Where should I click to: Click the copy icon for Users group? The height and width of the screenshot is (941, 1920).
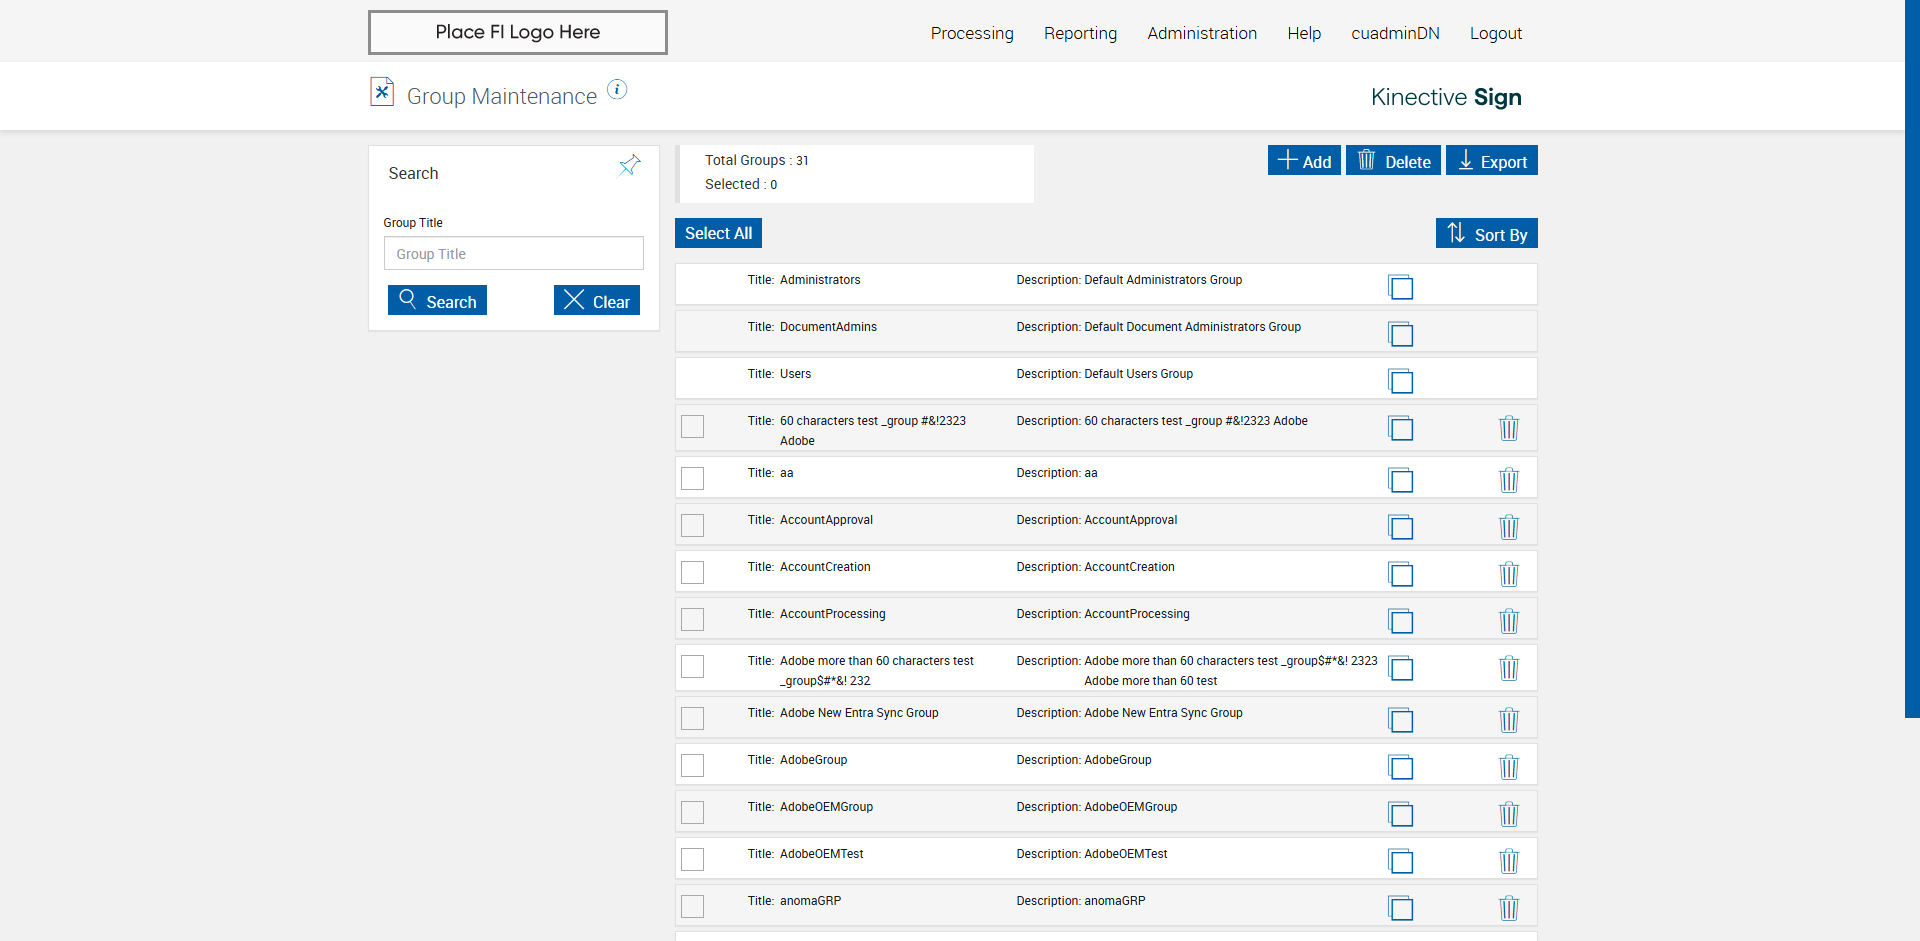(x=1401, y=381)
